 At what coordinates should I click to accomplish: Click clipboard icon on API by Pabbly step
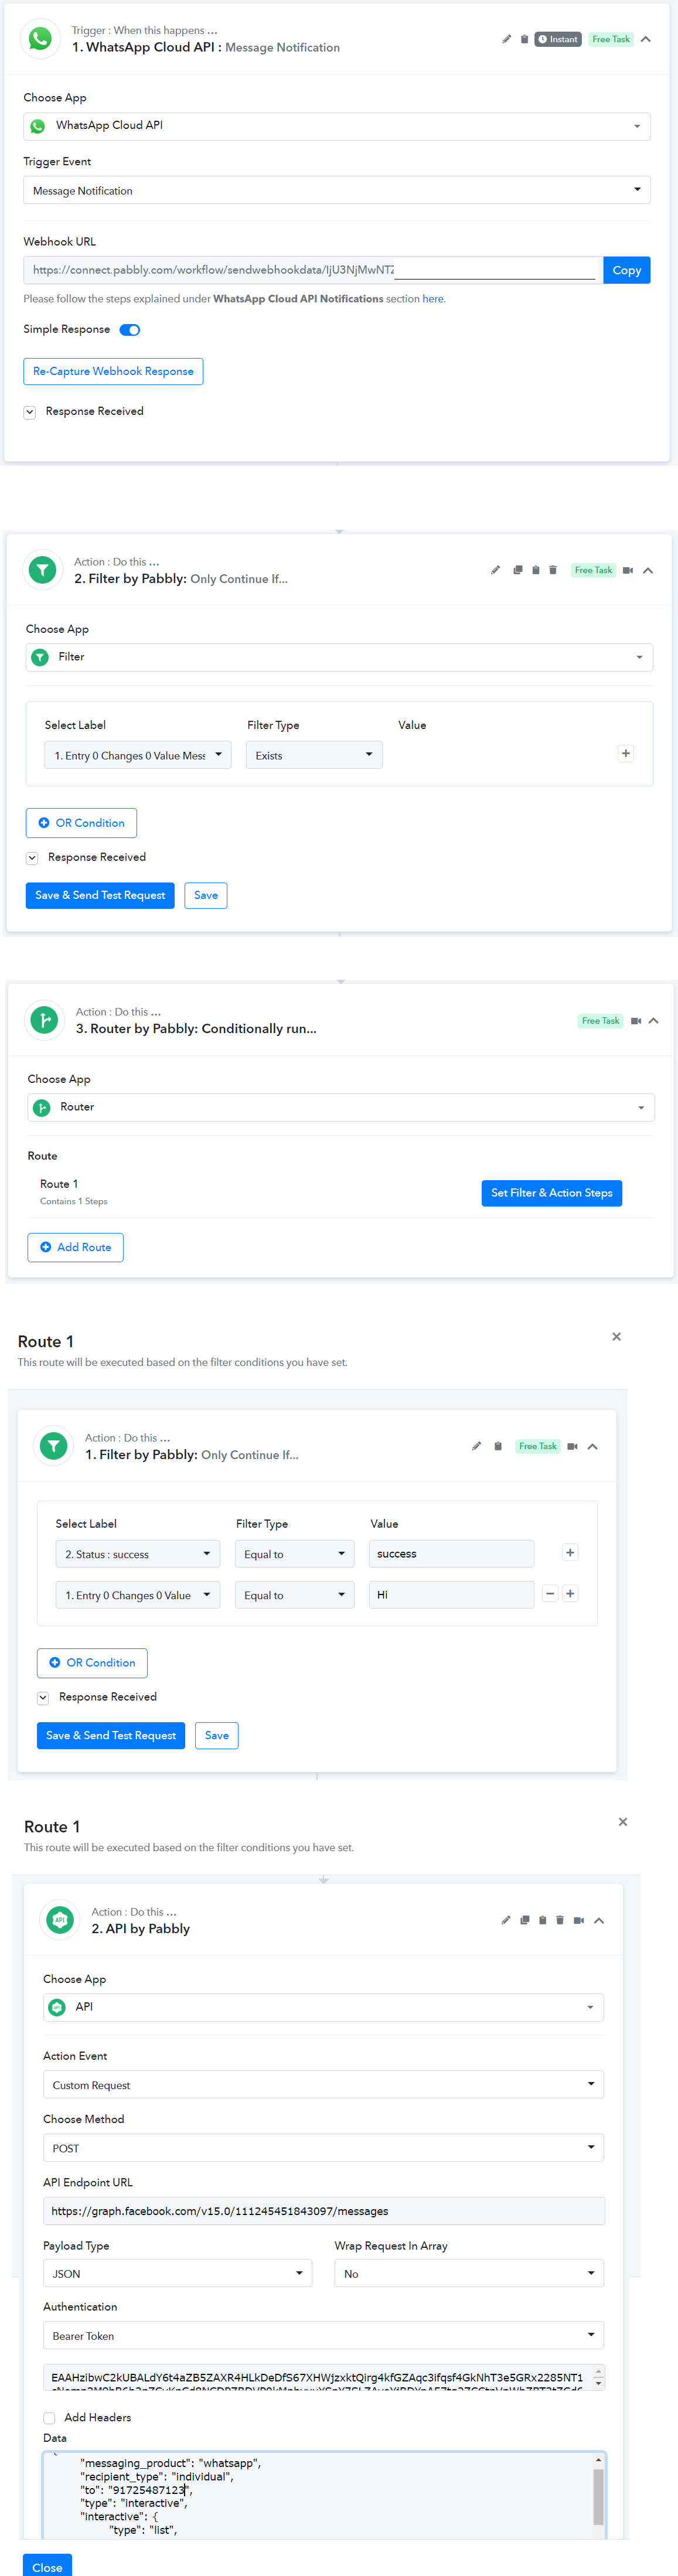click(542, 1920)
